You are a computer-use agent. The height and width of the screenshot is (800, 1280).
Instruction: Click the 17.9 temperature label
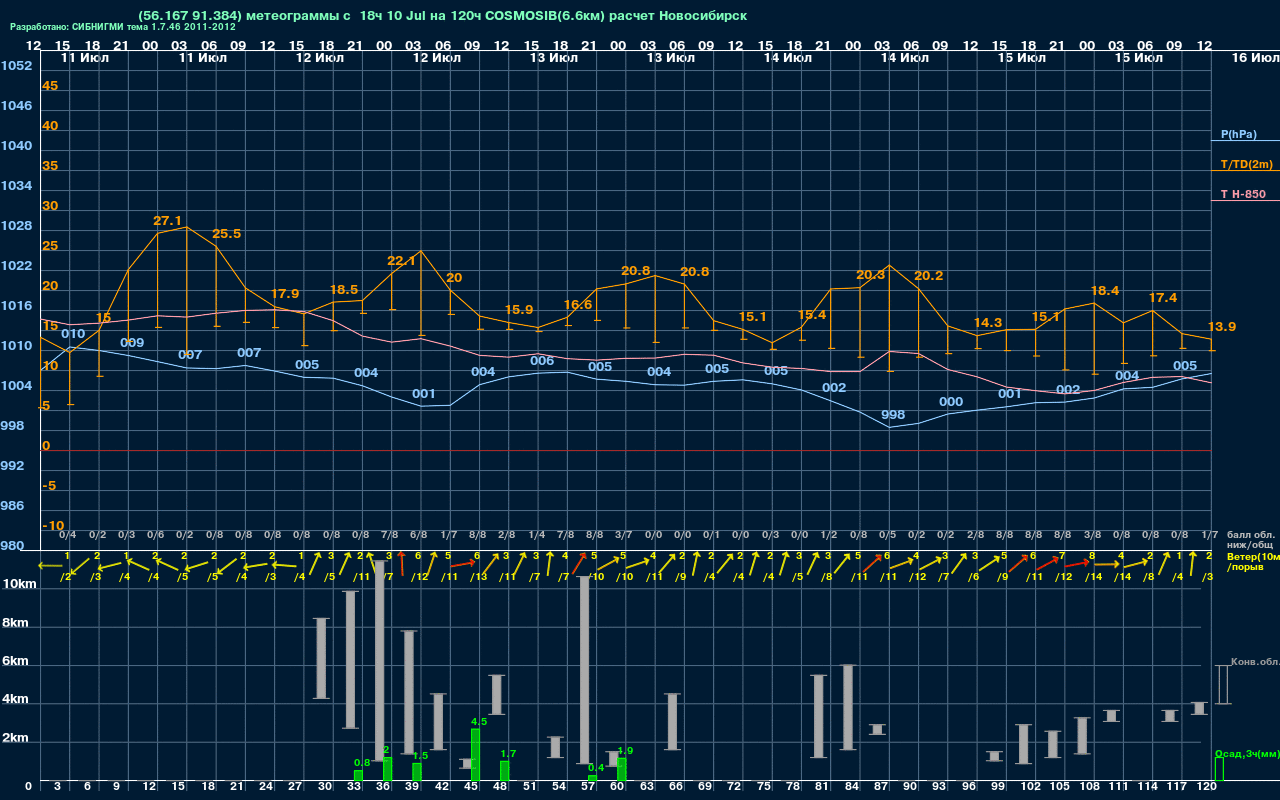(285, 294)
